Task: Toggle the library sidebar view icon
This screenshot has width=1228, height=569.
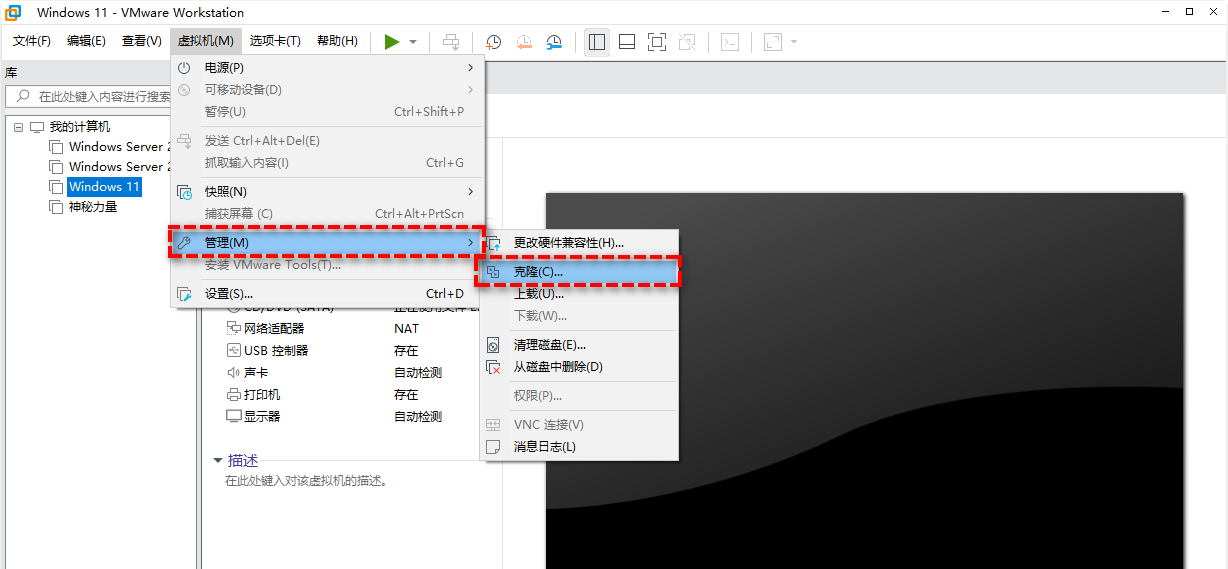Action: click(x=597, y=42)
